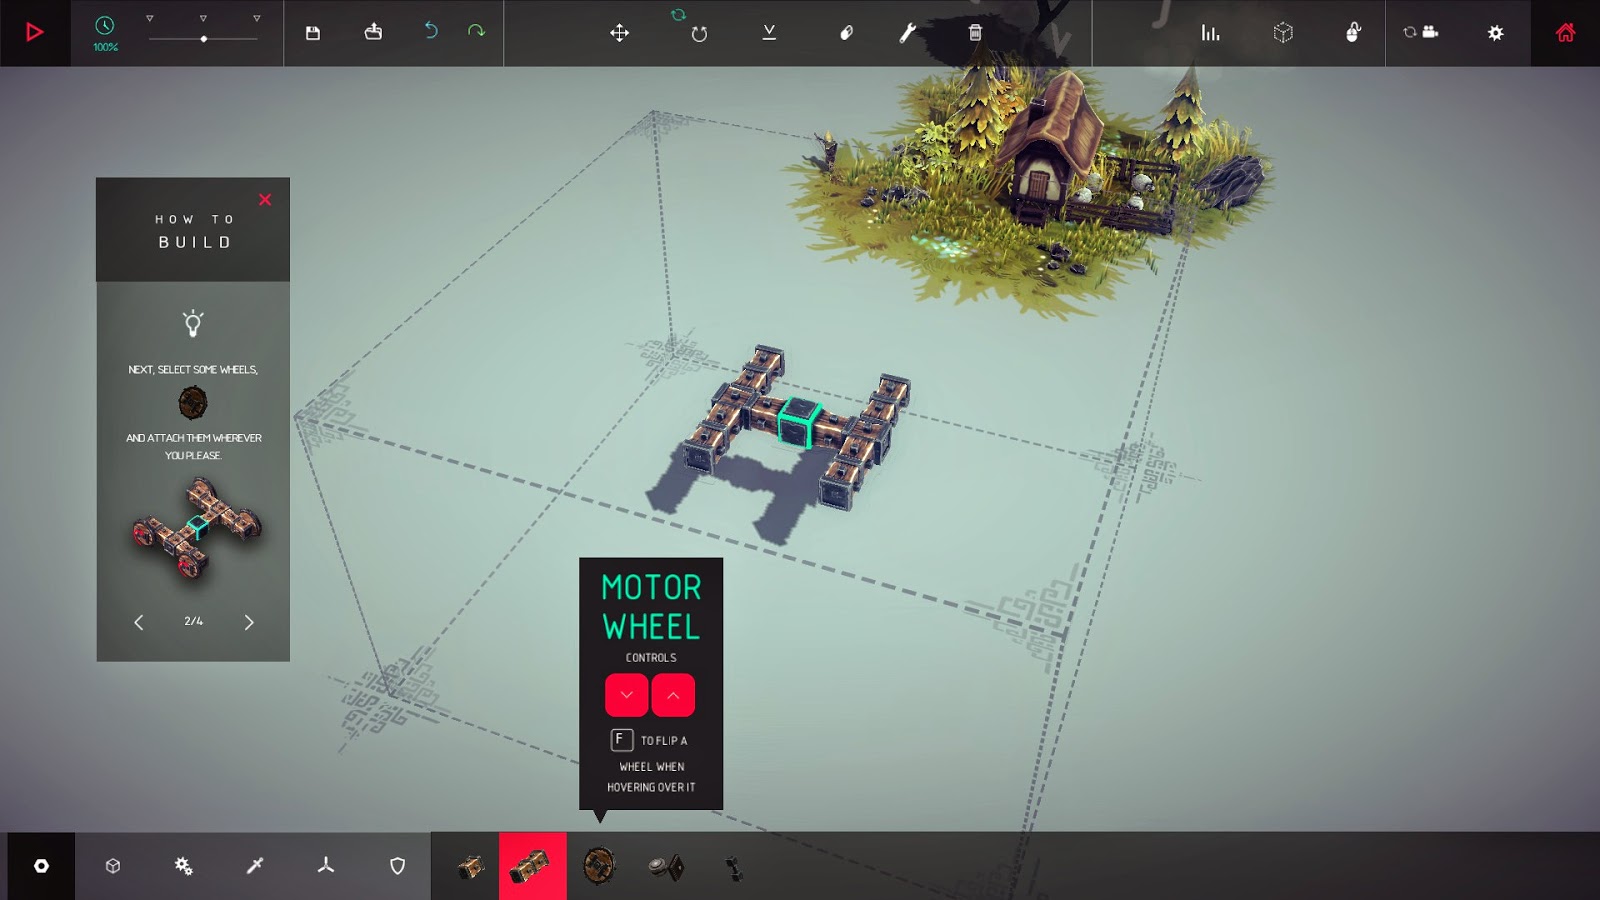1600x900 pixels.
Task: Select the small wooden block
Action: tap(470, 867)
